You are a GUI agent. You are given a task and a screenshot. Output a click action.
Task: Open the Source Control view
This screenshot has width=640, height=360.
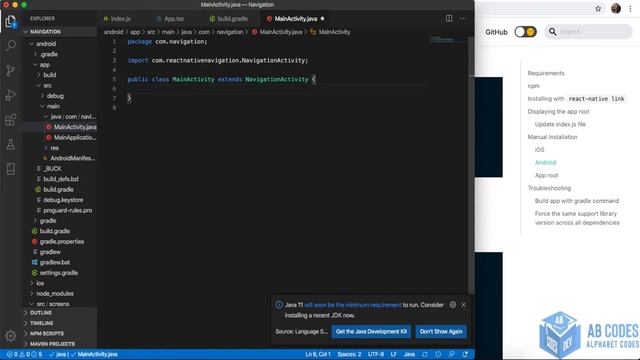[x=11, y=71]
